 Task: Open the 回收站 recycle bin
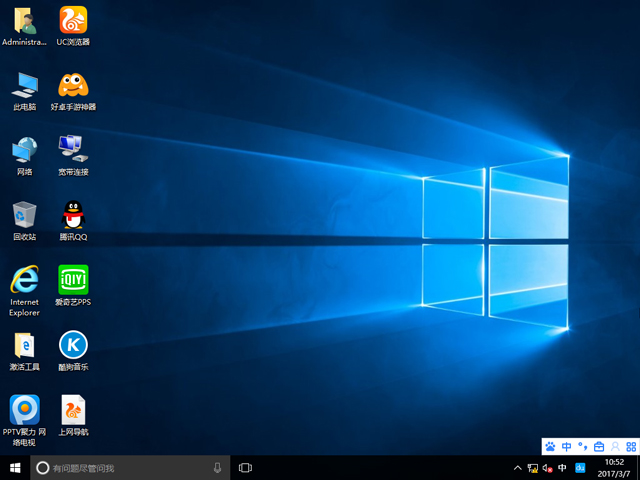tap(24, 214)
